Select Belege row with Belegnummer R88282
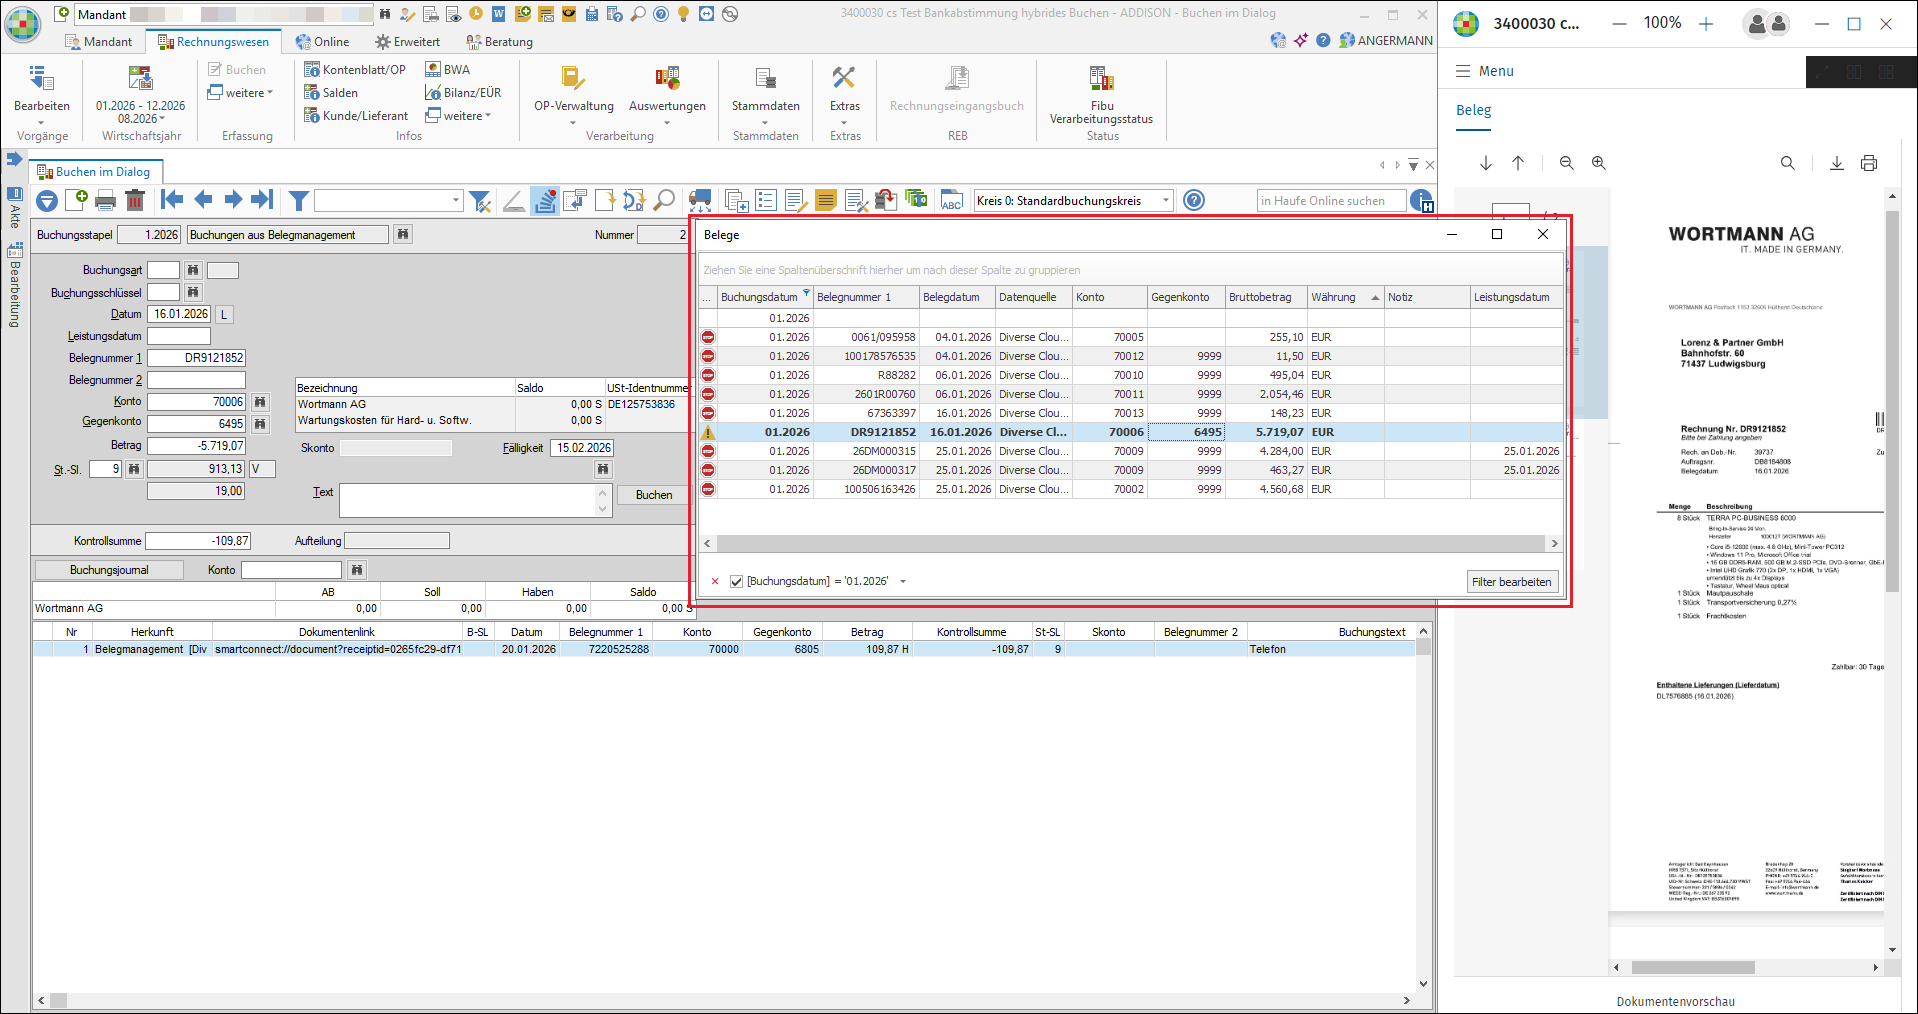This screenshot has height=1014, width=1918. tap(1131, 375)
